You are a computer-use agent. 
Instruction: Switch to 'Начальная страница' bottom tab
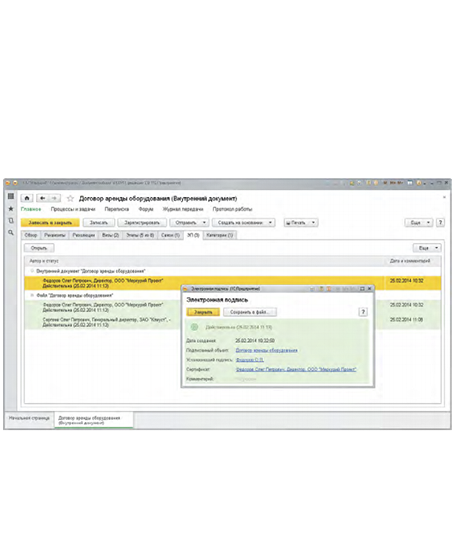[29, 418]
